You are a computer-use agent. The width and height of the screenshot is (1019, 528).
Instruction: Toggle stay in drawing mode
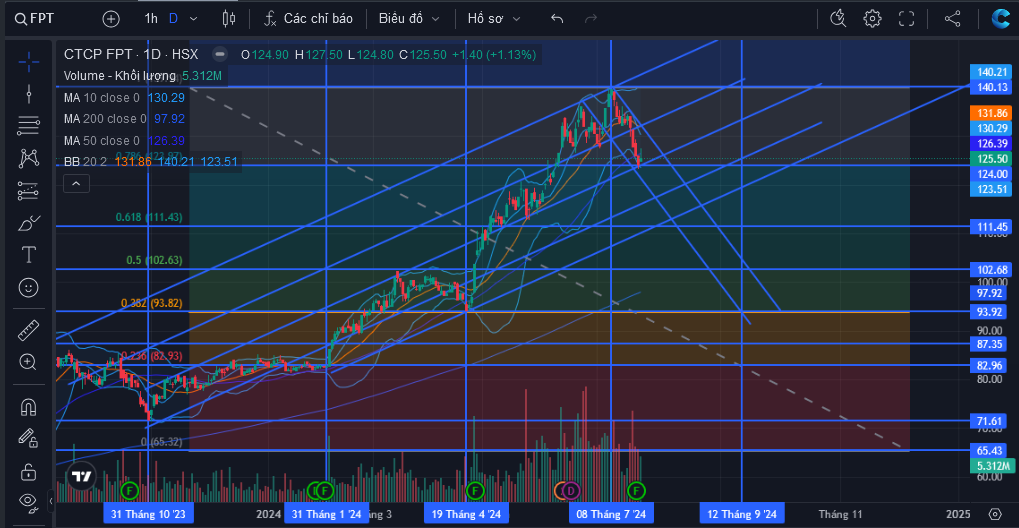pos(29,438)
